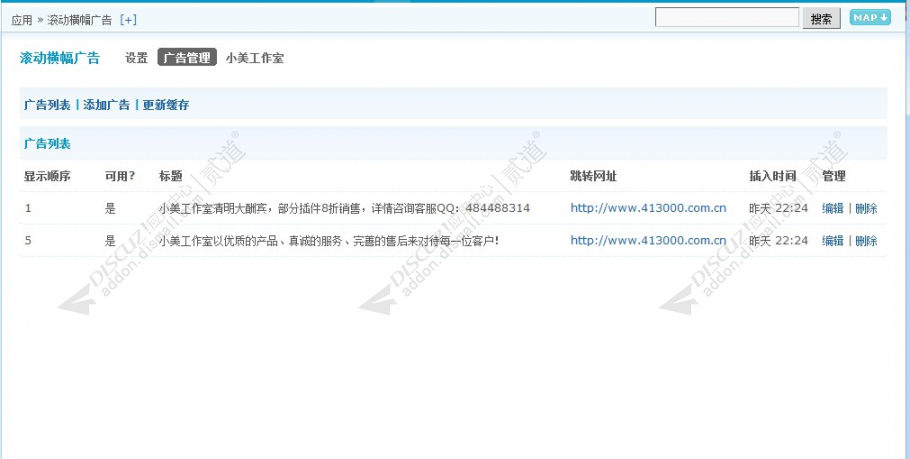
Task: Open the URL link in row 5
Action: click(x=648, y=240)
